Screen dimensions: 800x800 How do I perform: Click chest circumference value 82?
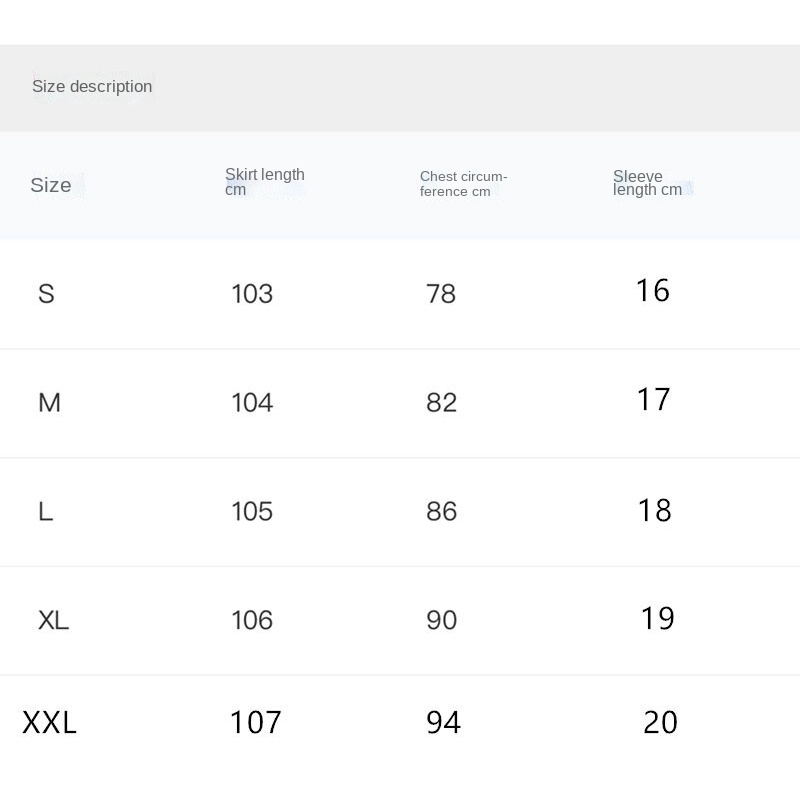[x=441, y=402]
